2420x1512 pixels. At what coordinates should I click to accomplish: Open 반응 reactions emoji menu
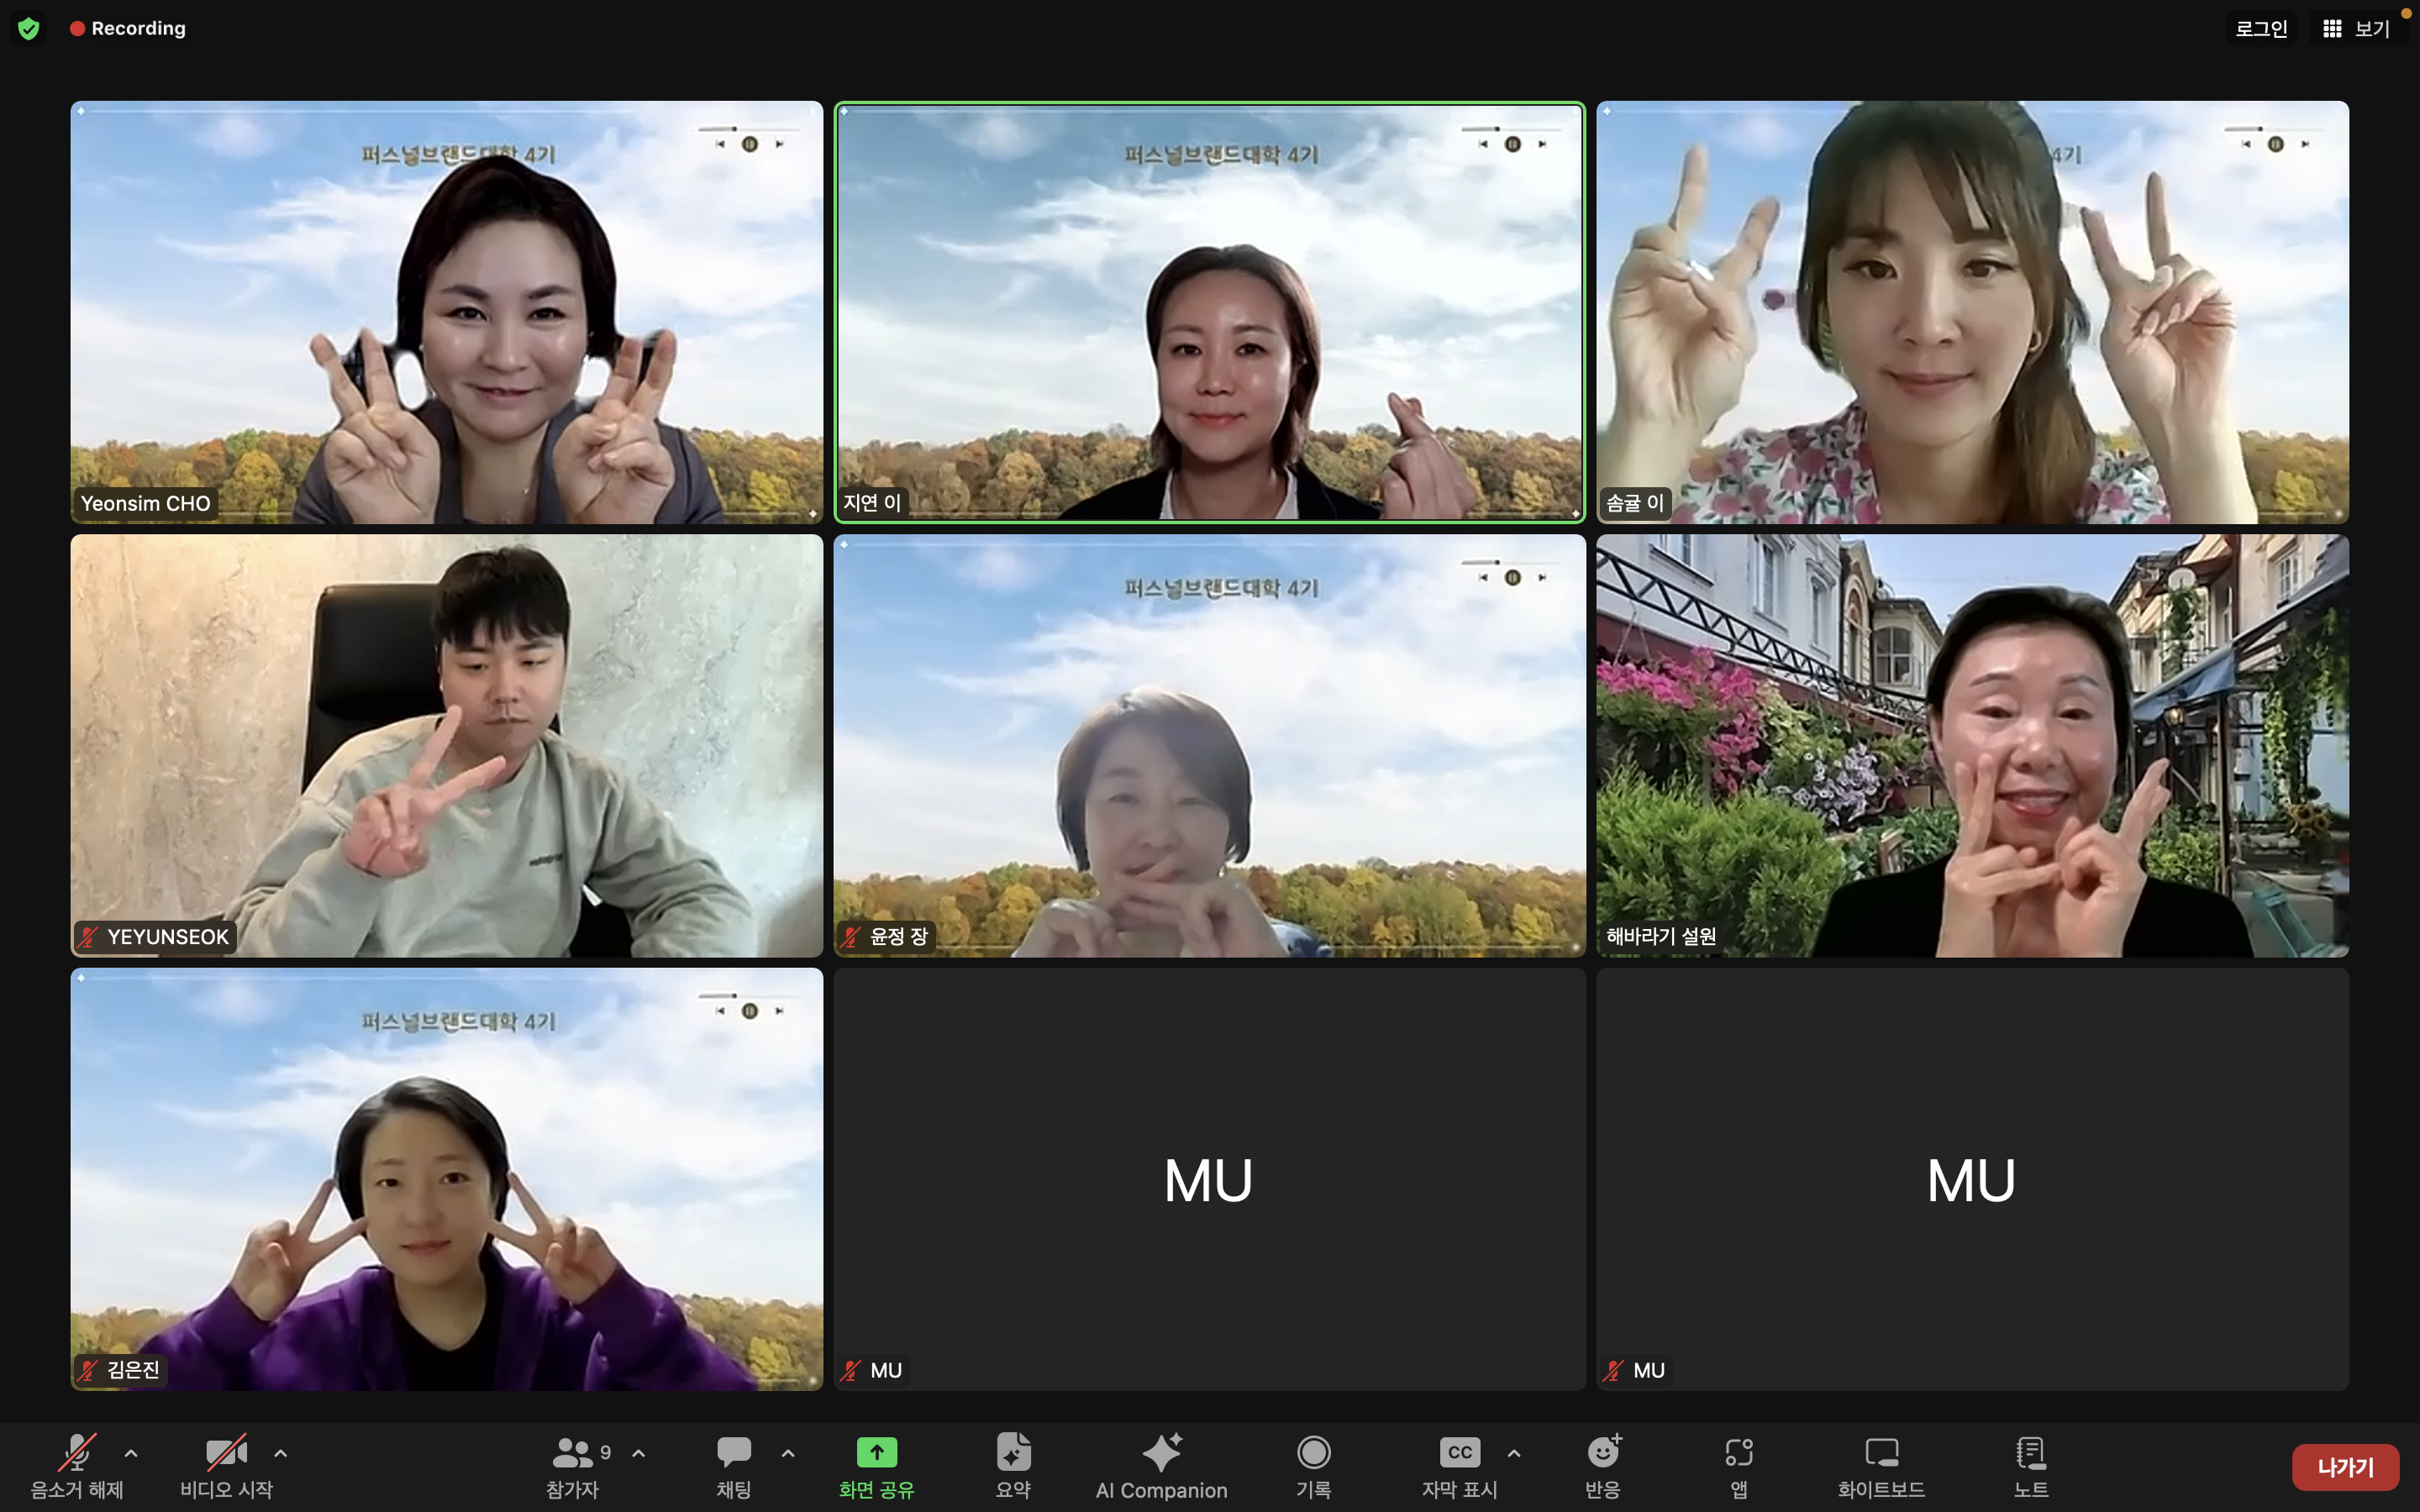pyautogui.click(x=1603, y=1465)
